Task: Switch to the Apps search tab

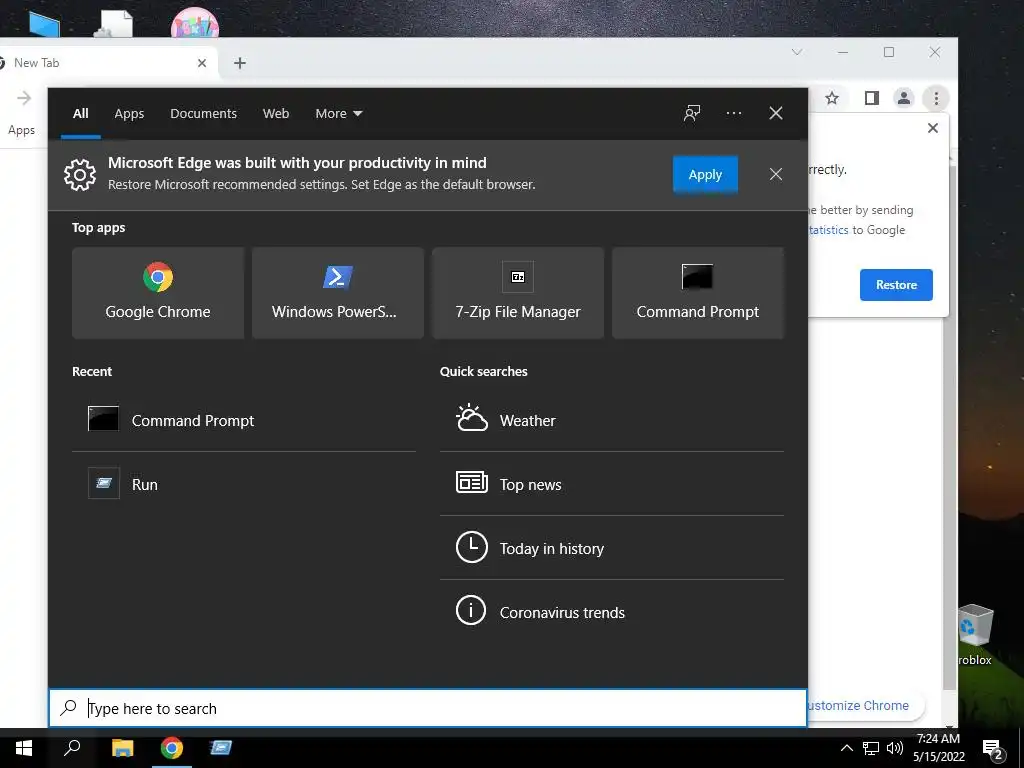Action: (129, 114)
